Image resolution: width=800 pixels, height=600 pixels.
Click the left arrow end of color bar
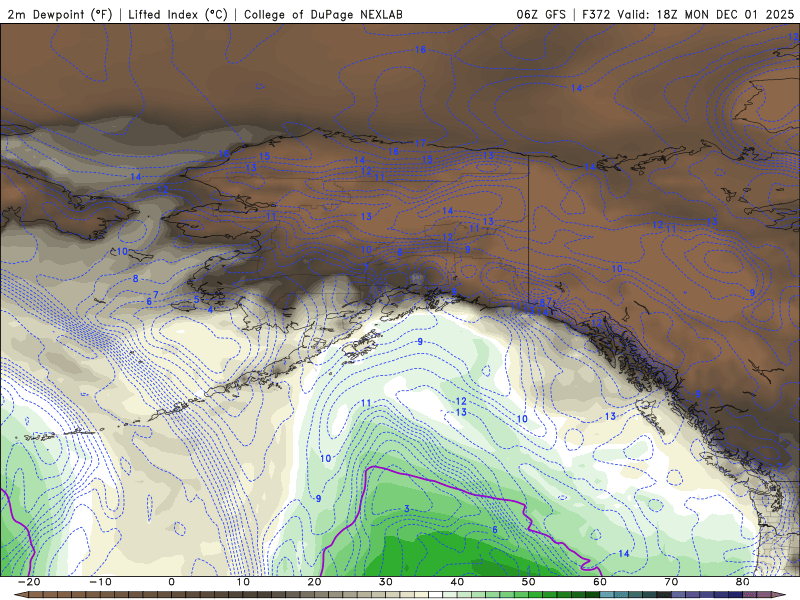(21, 595)
